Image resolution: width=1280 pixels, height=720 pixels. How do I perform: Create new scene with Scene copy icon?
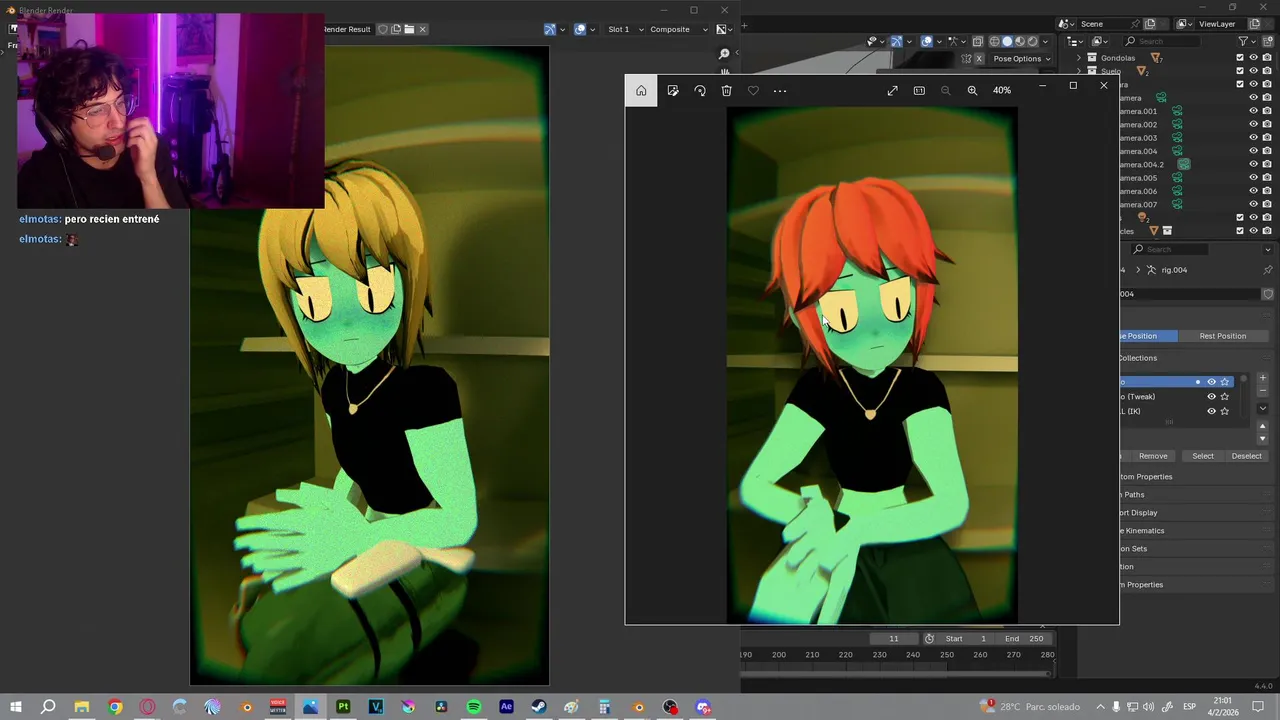[1151, 24]
